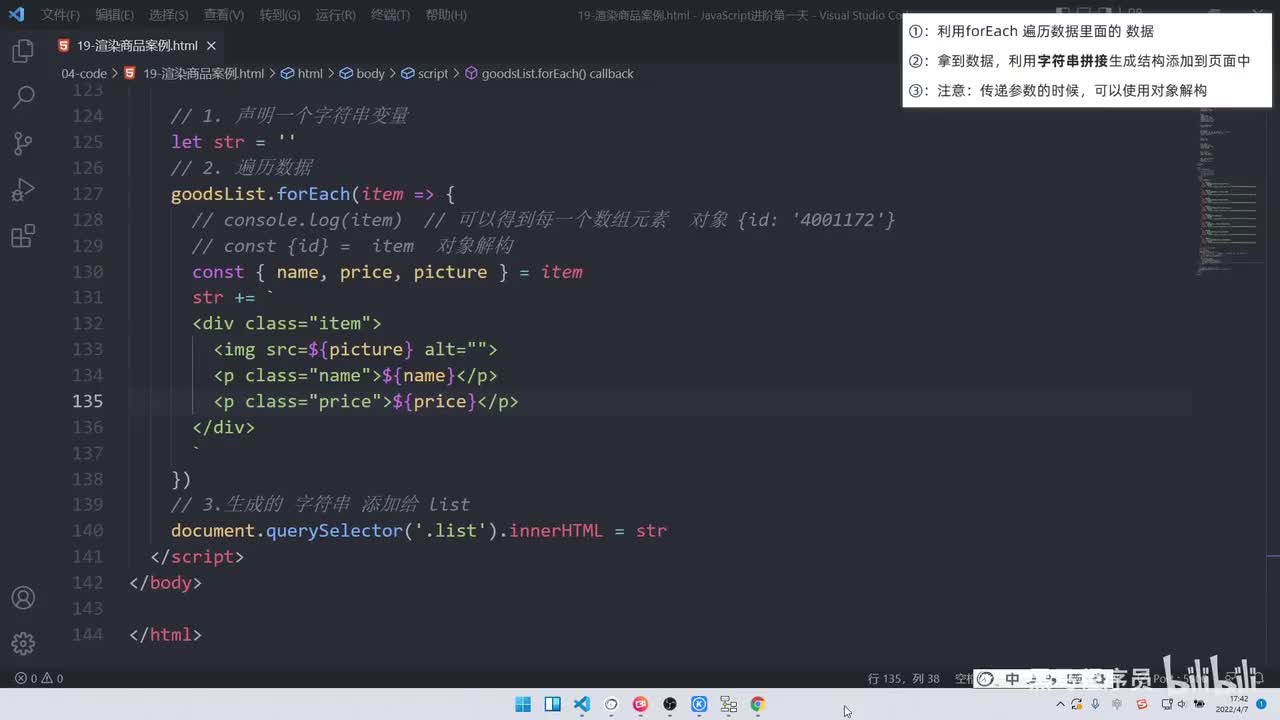
Task: Click the microphone tray icon
Action: tap(1096, 704)
